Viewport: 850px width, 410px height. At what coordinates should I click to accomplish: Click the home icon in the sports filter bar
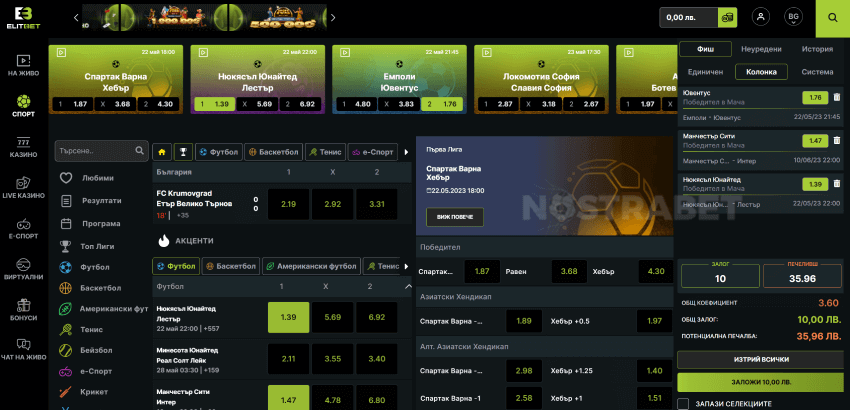coord(162,152)
